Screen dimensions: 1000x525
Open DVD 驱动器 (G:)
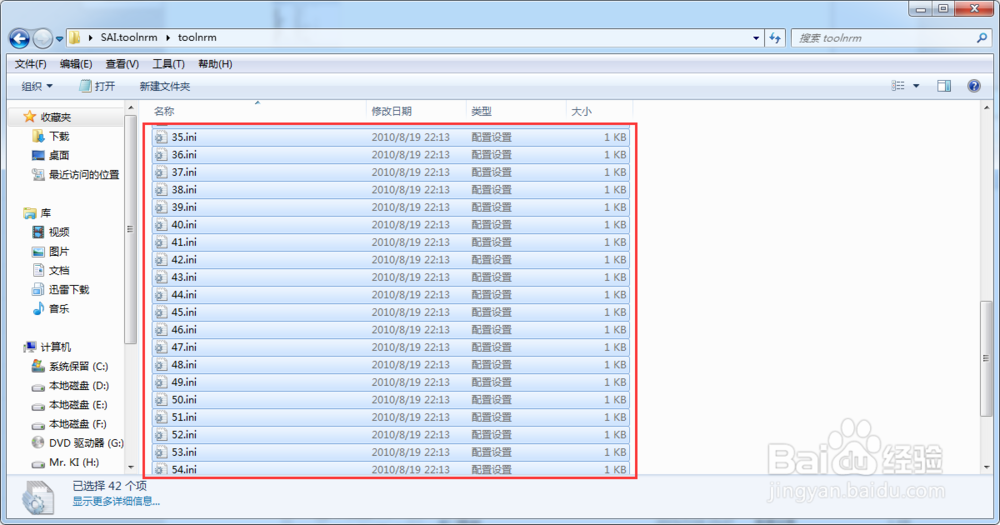coord(86,443)
